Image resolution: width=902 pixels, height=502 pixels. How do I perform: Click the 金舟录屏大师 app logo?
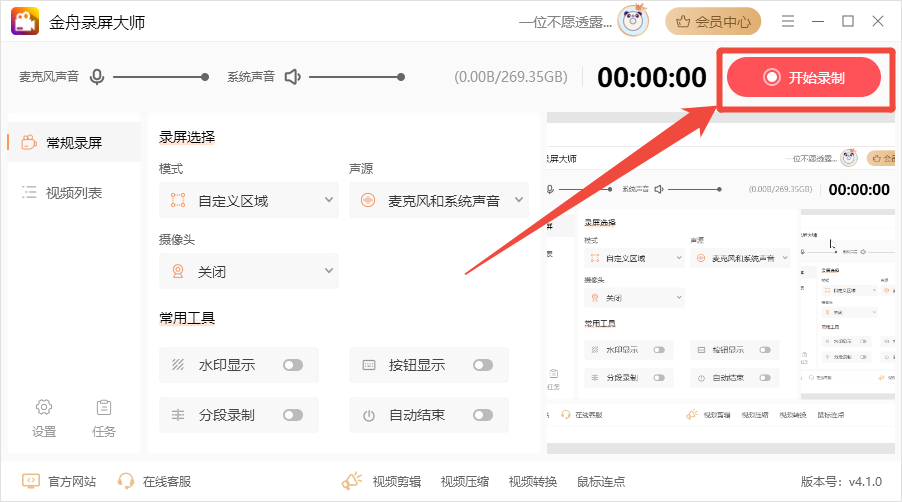[25, 21]
